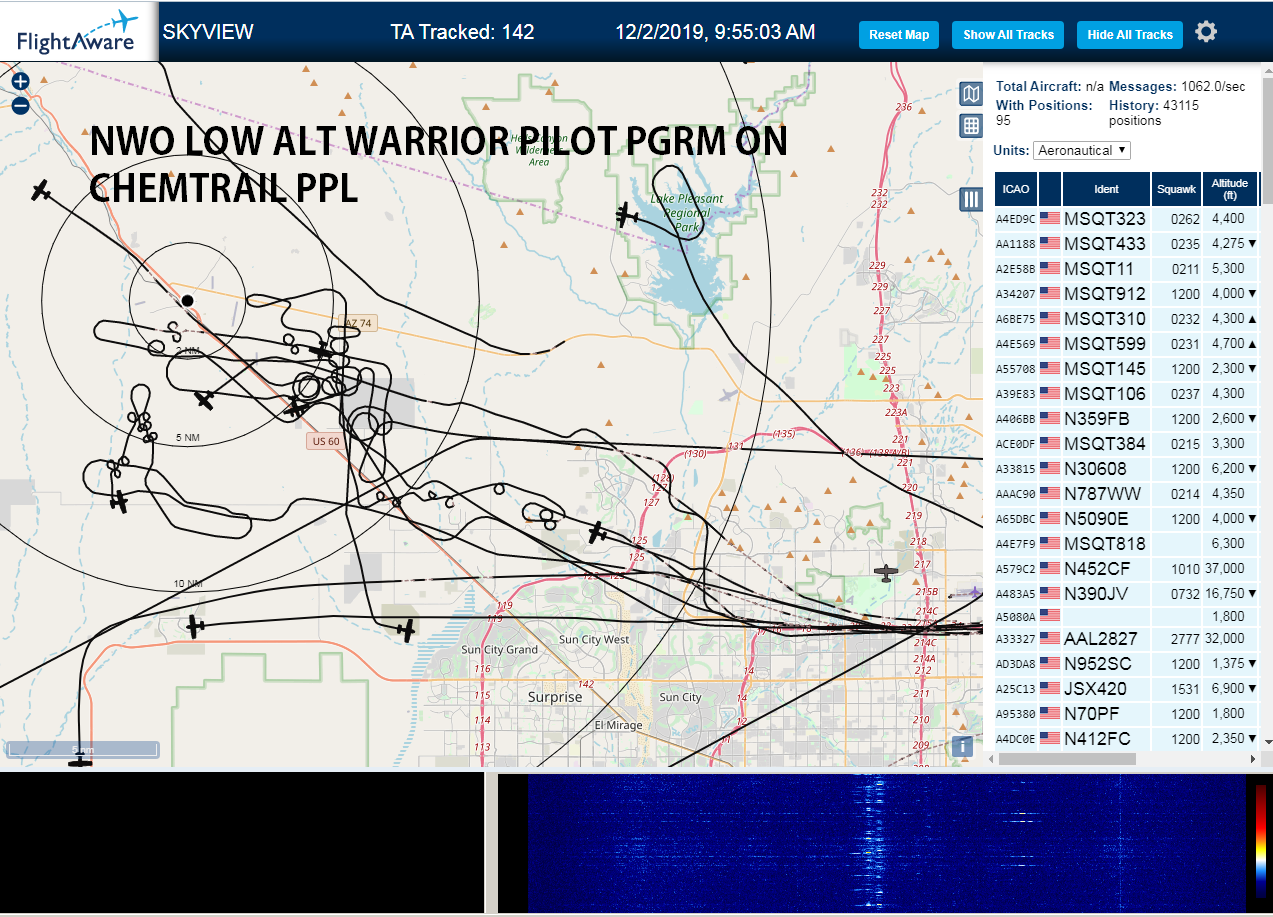
Task: Select aircraft row MSQT433
Action: (1126, 243)
